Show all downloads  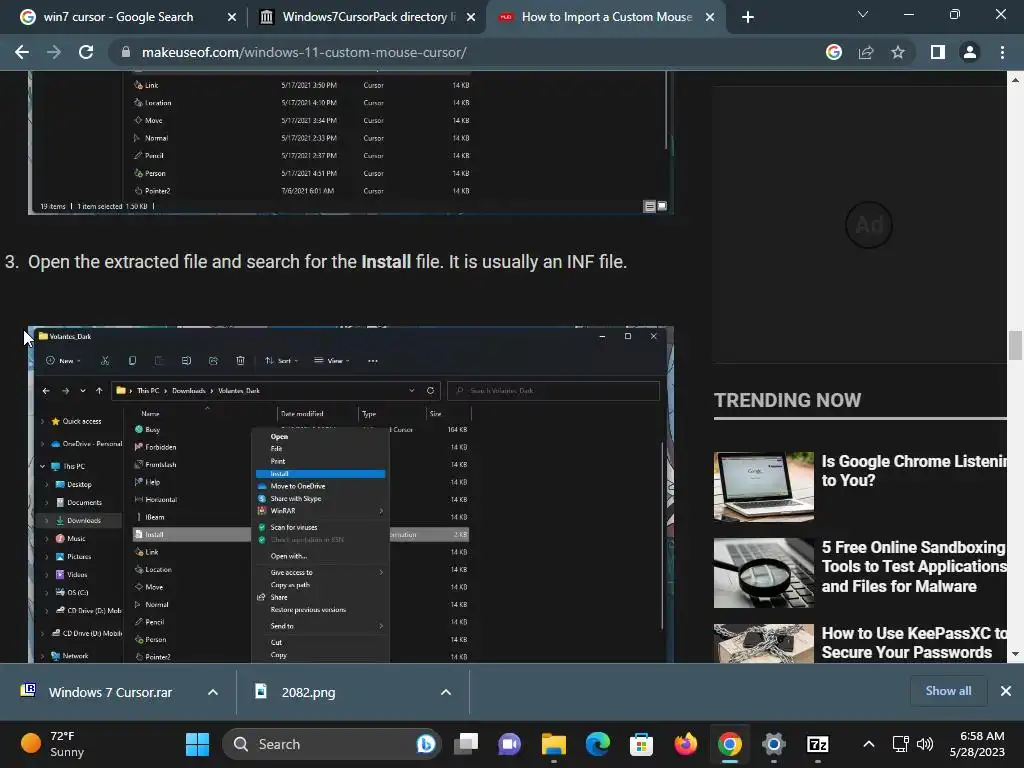948,691
